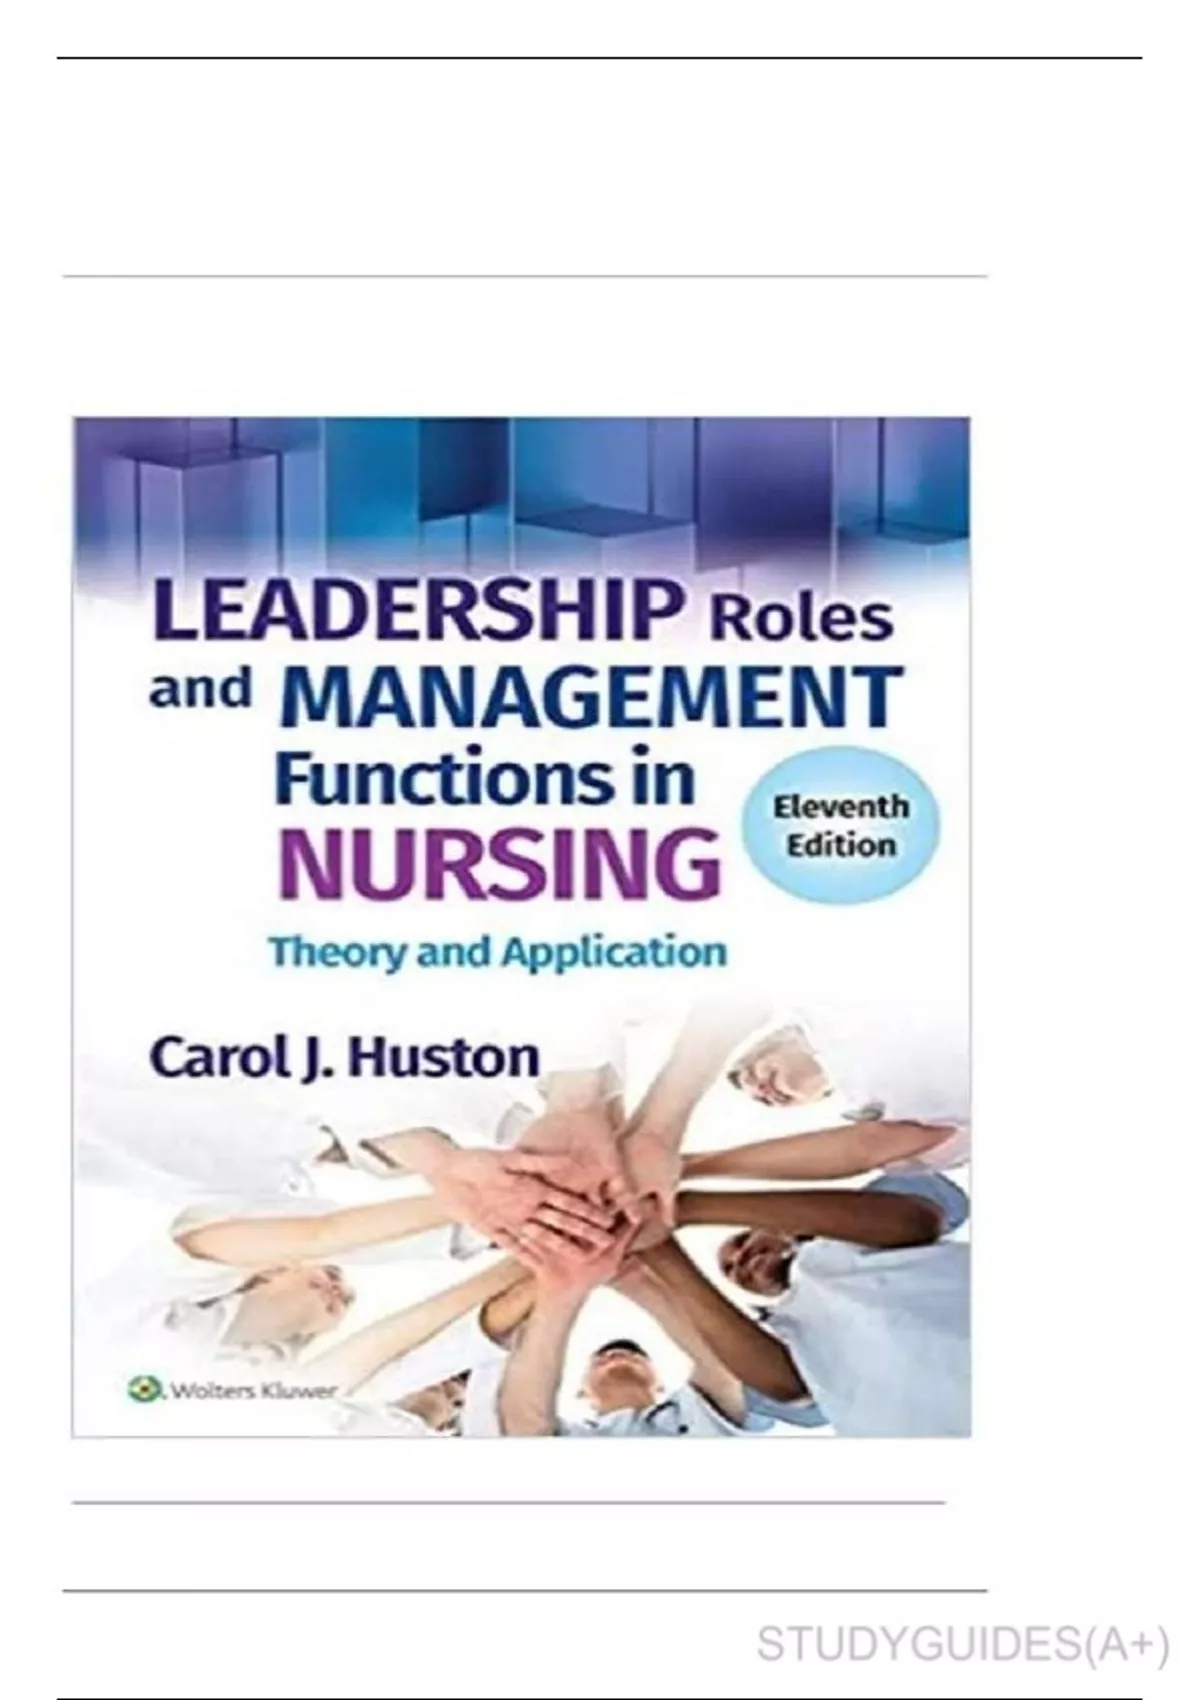This screenshot has width=1200, height=1700.
Task: Click the STUDYGUIDES(A+) watermark text
Action: point(962,1645)
